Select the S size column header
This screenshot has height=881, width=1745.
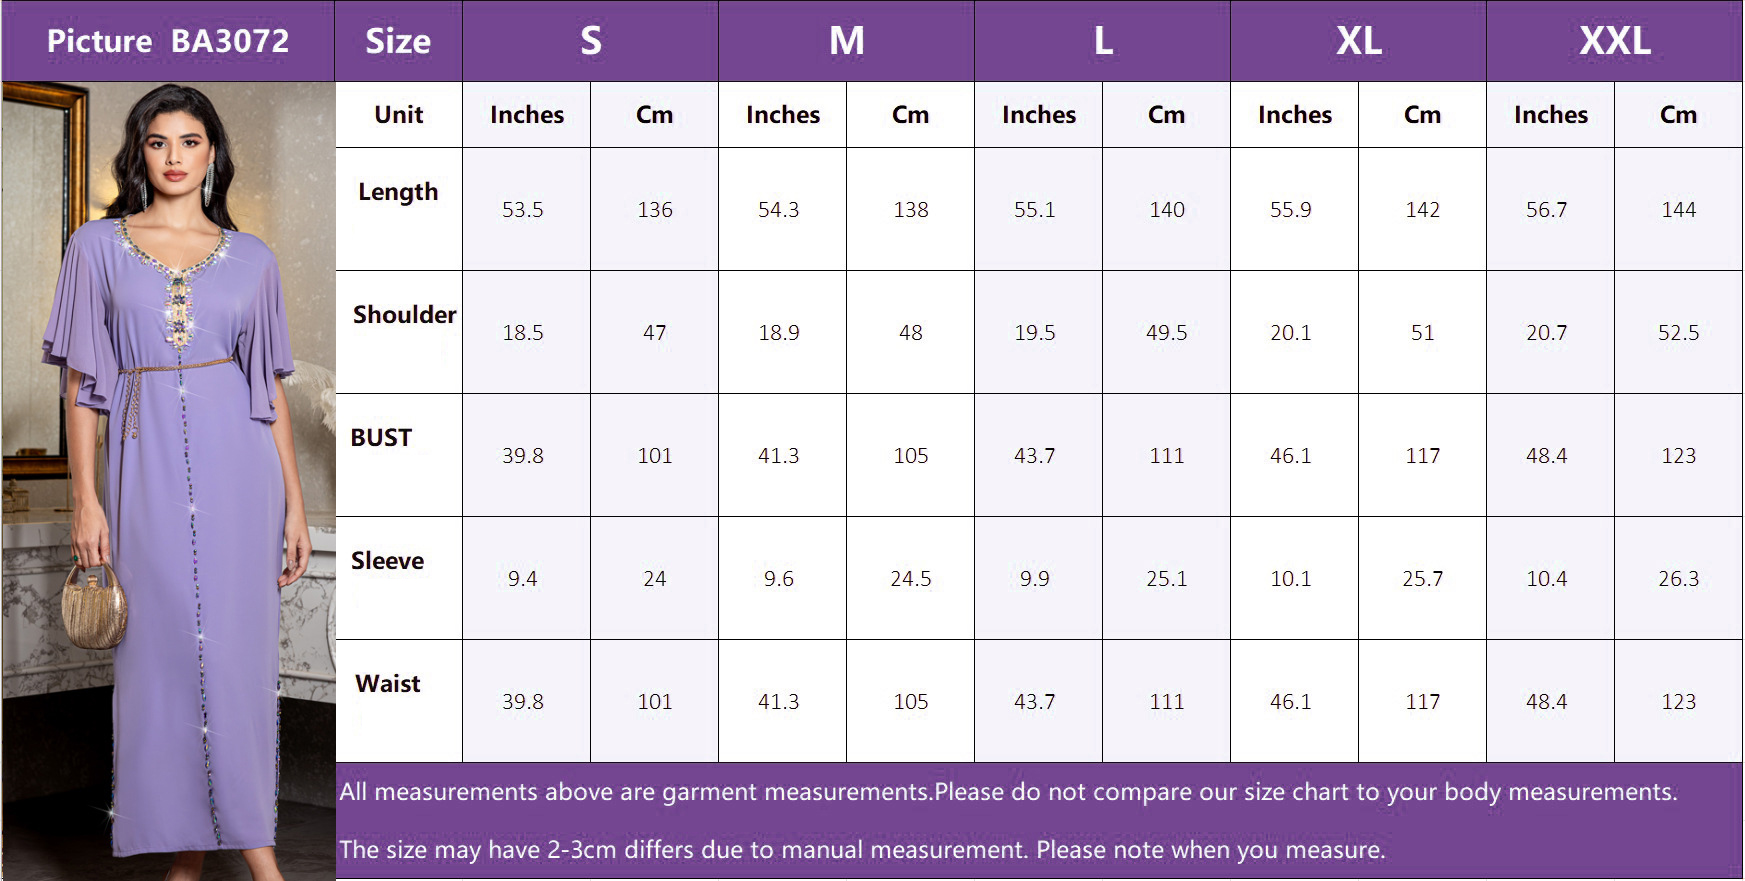tap(590, 41)
